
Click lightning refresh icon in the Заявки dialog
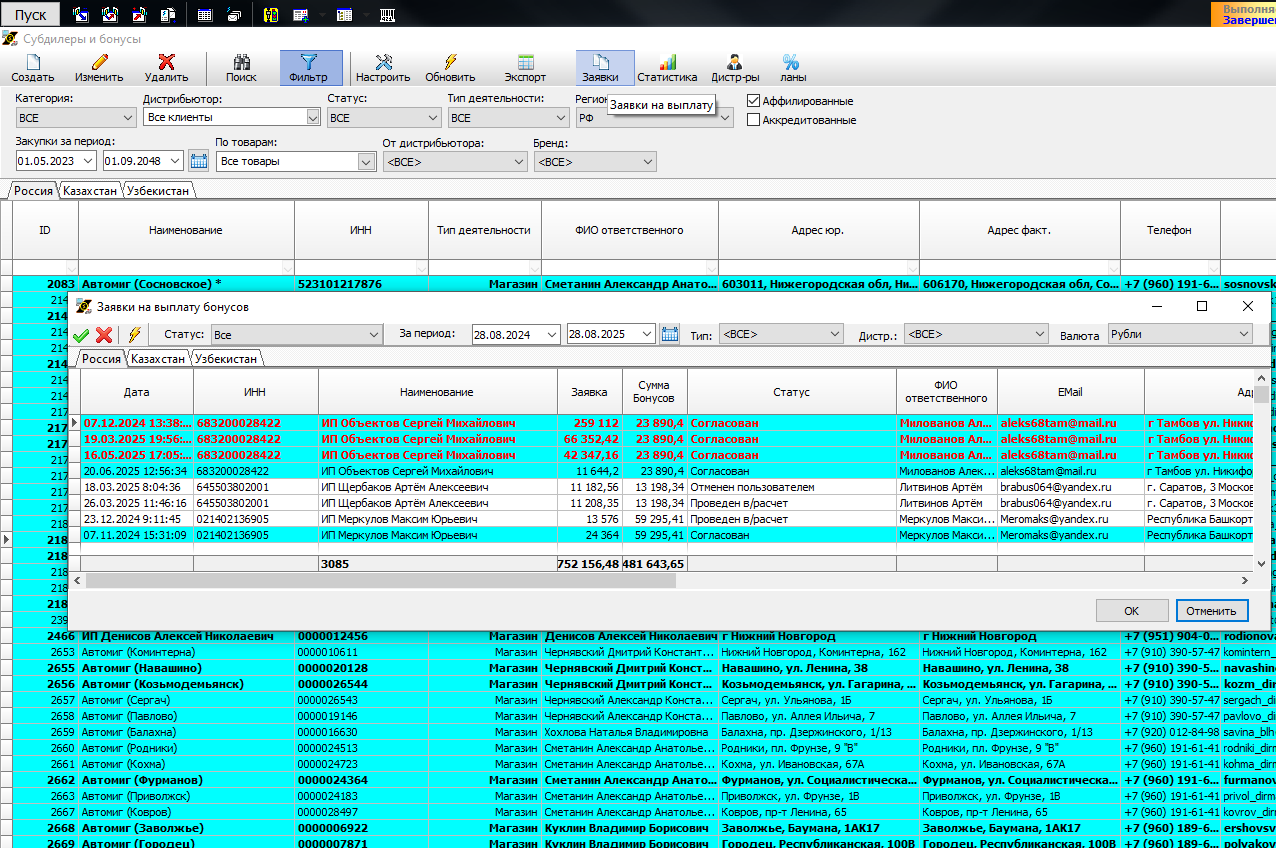coord(134,334)
